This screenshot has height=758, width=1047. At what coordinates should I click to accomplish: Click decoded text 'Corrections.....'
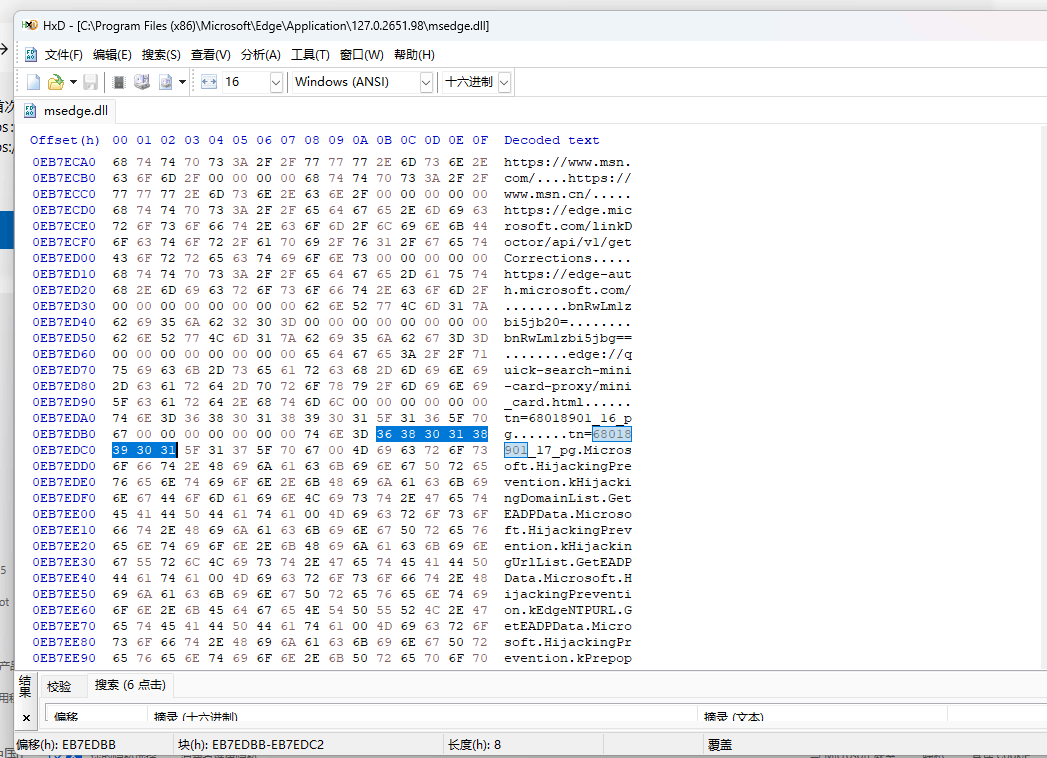(568, 258)
